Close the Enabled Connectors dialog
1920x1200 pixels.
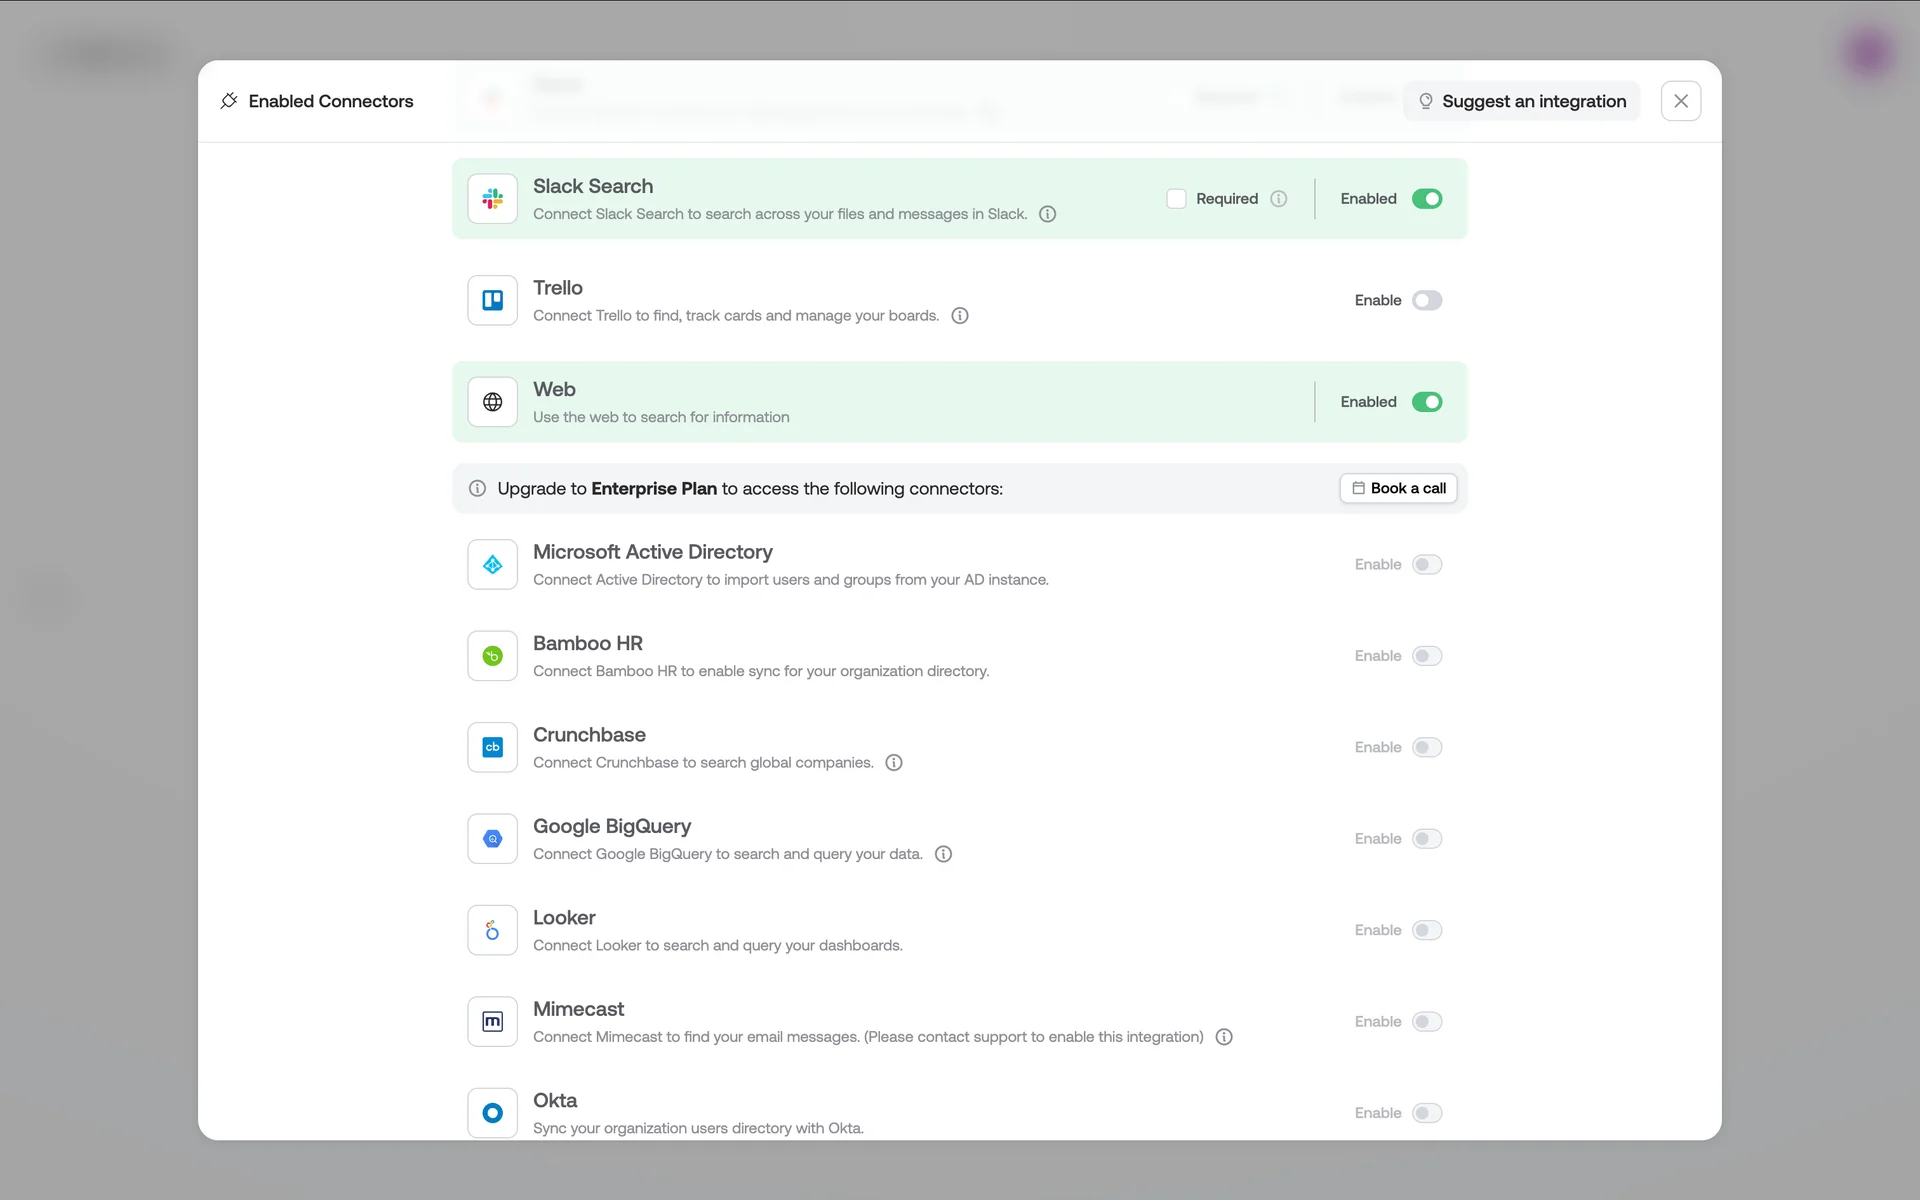click(x=1680, y=101)
